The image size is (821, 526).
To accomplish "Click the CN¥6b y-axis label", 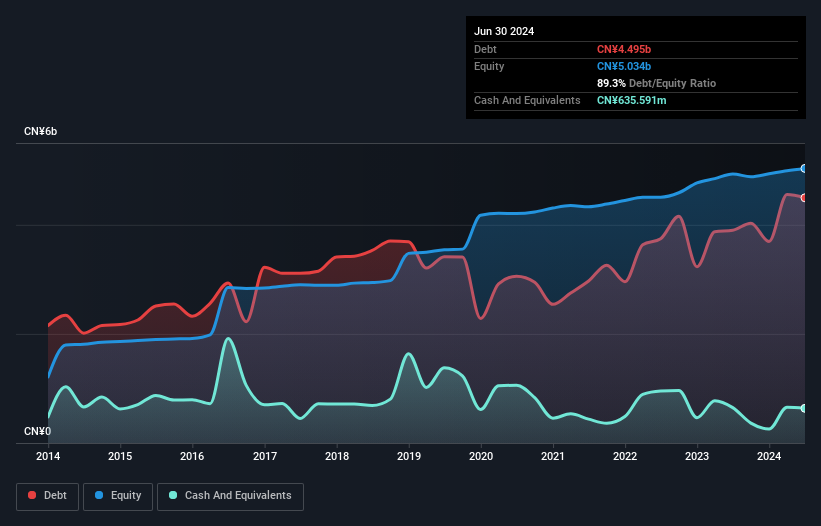I will (40, 131).
